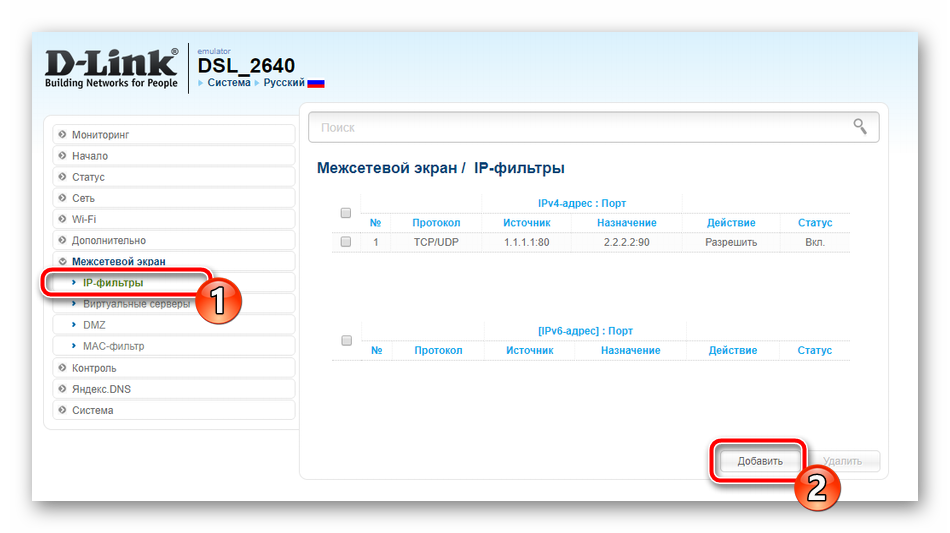Expand the Яндекс.DNS menu section
The image size is (950, 533).
[174, 389]
